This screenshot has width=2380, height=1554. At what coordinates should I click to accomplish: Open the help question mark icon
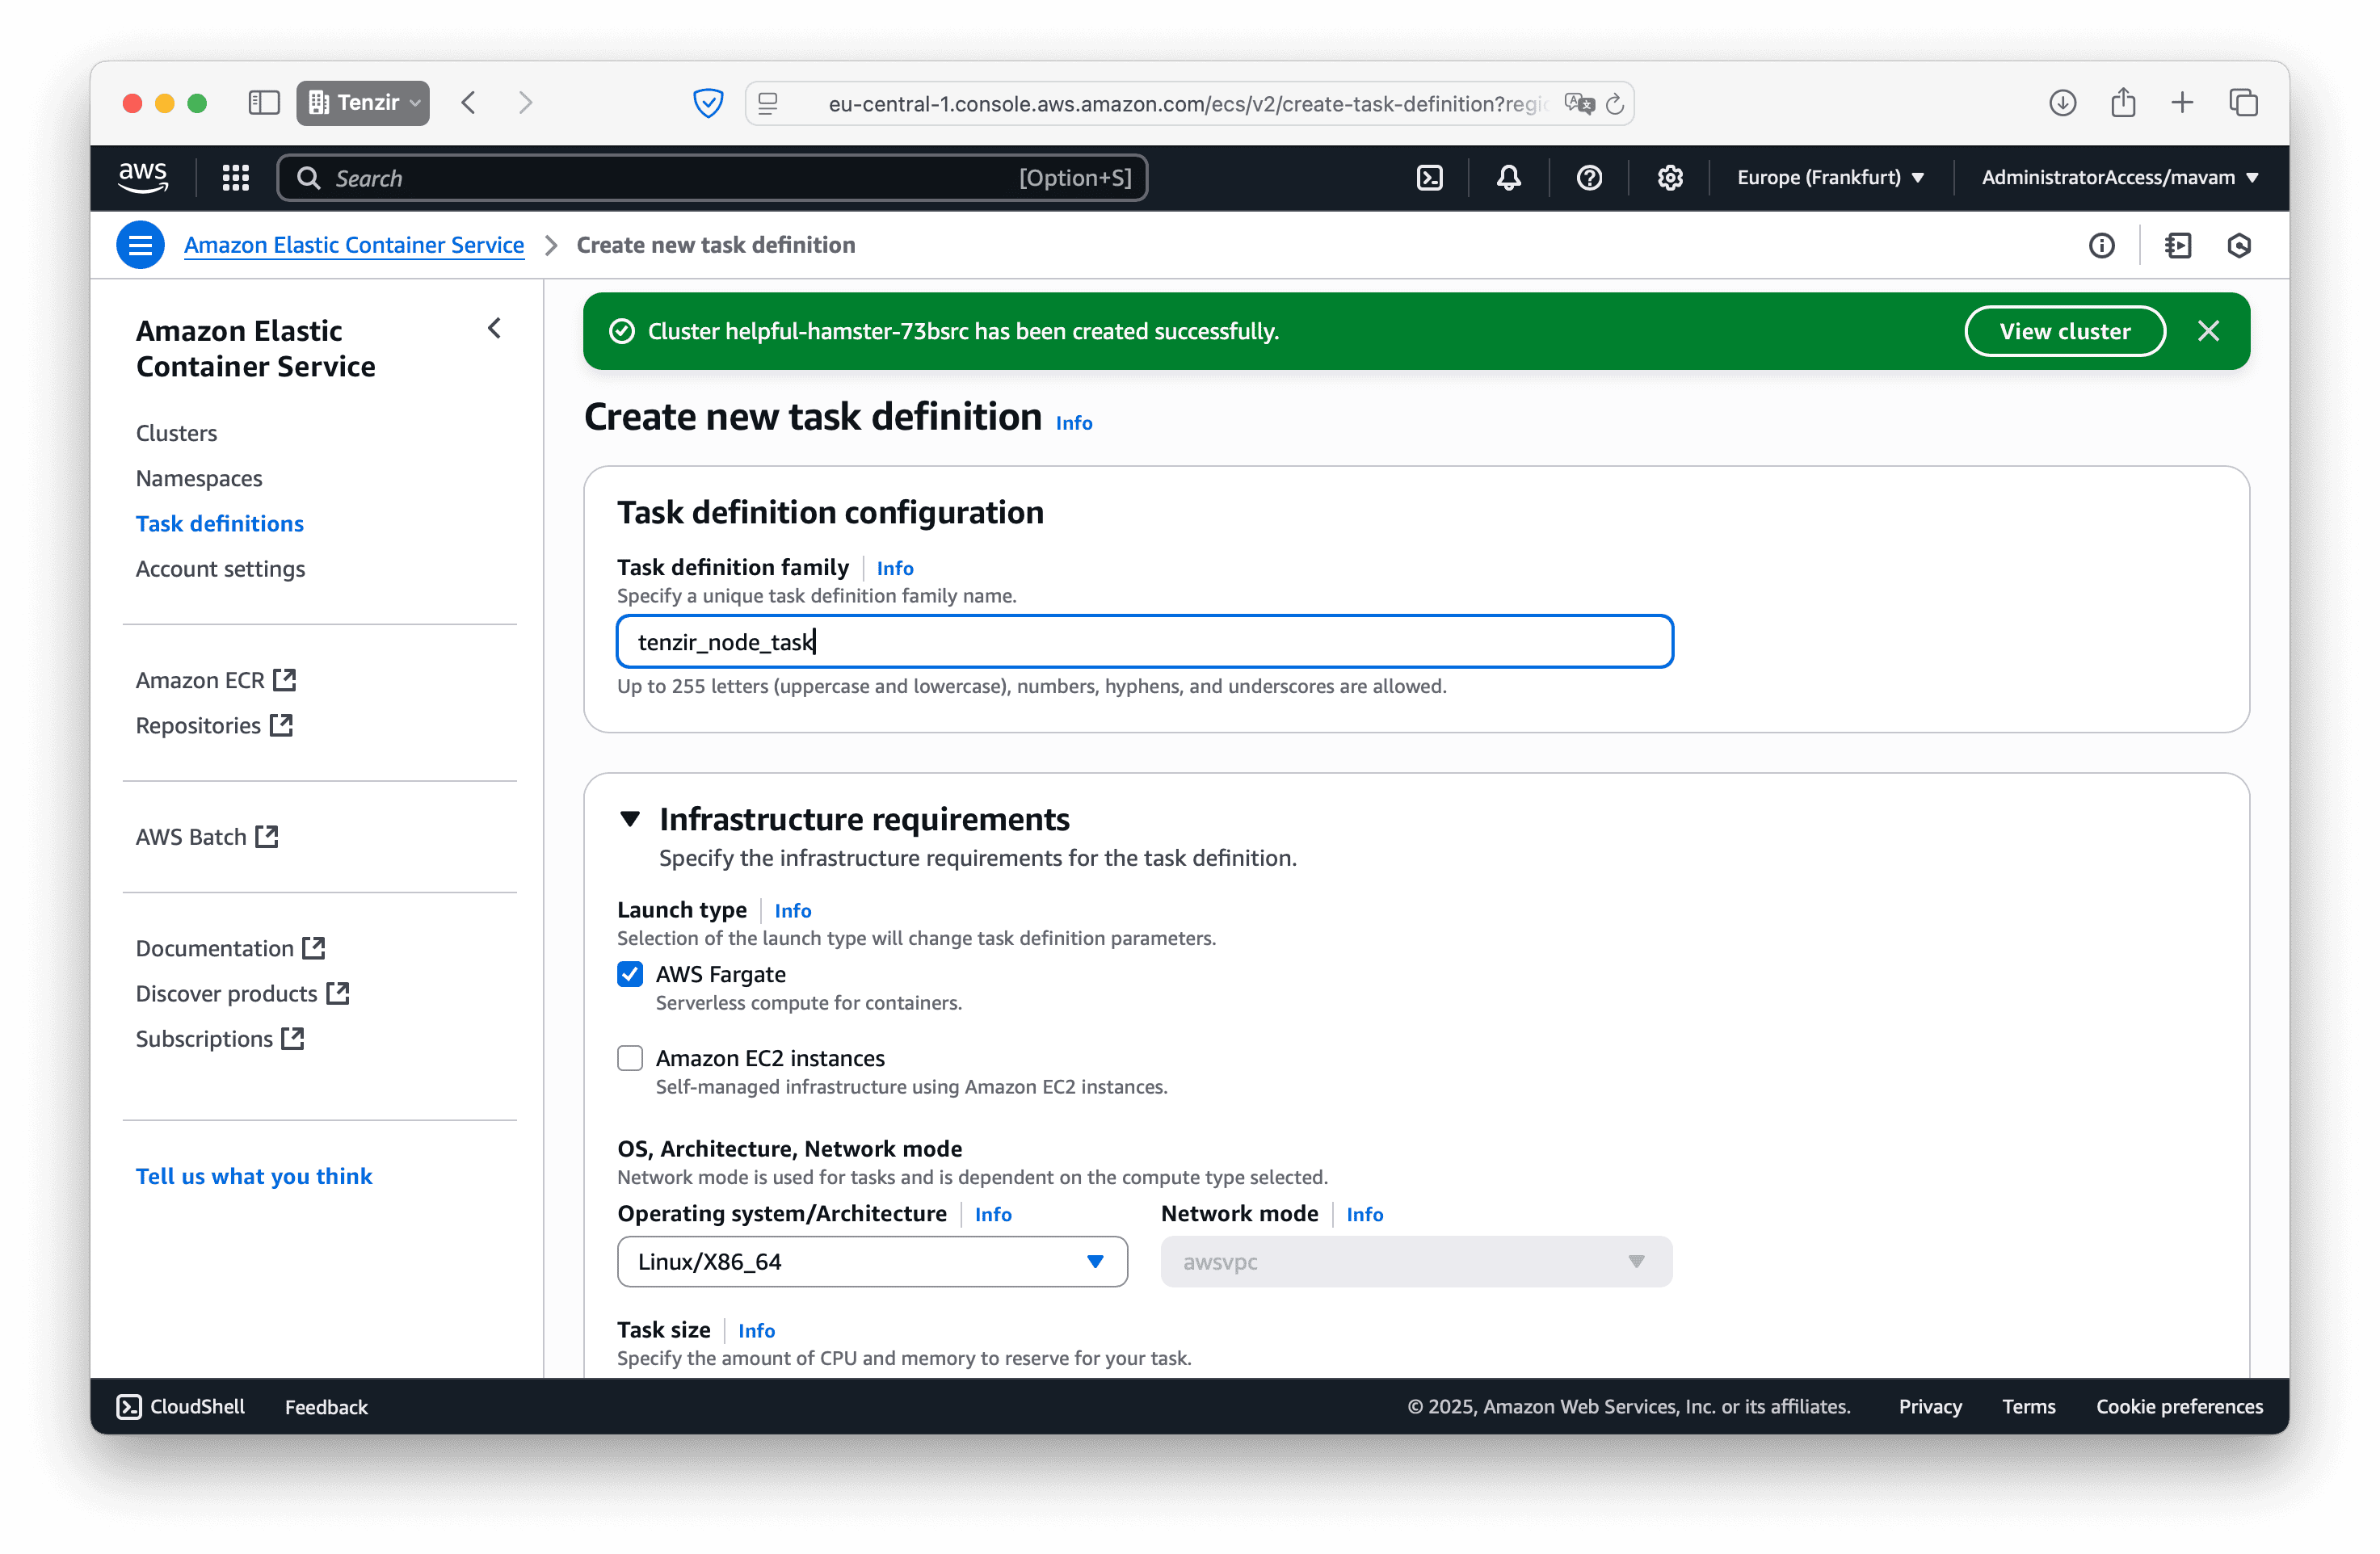tap(1589, 177)
